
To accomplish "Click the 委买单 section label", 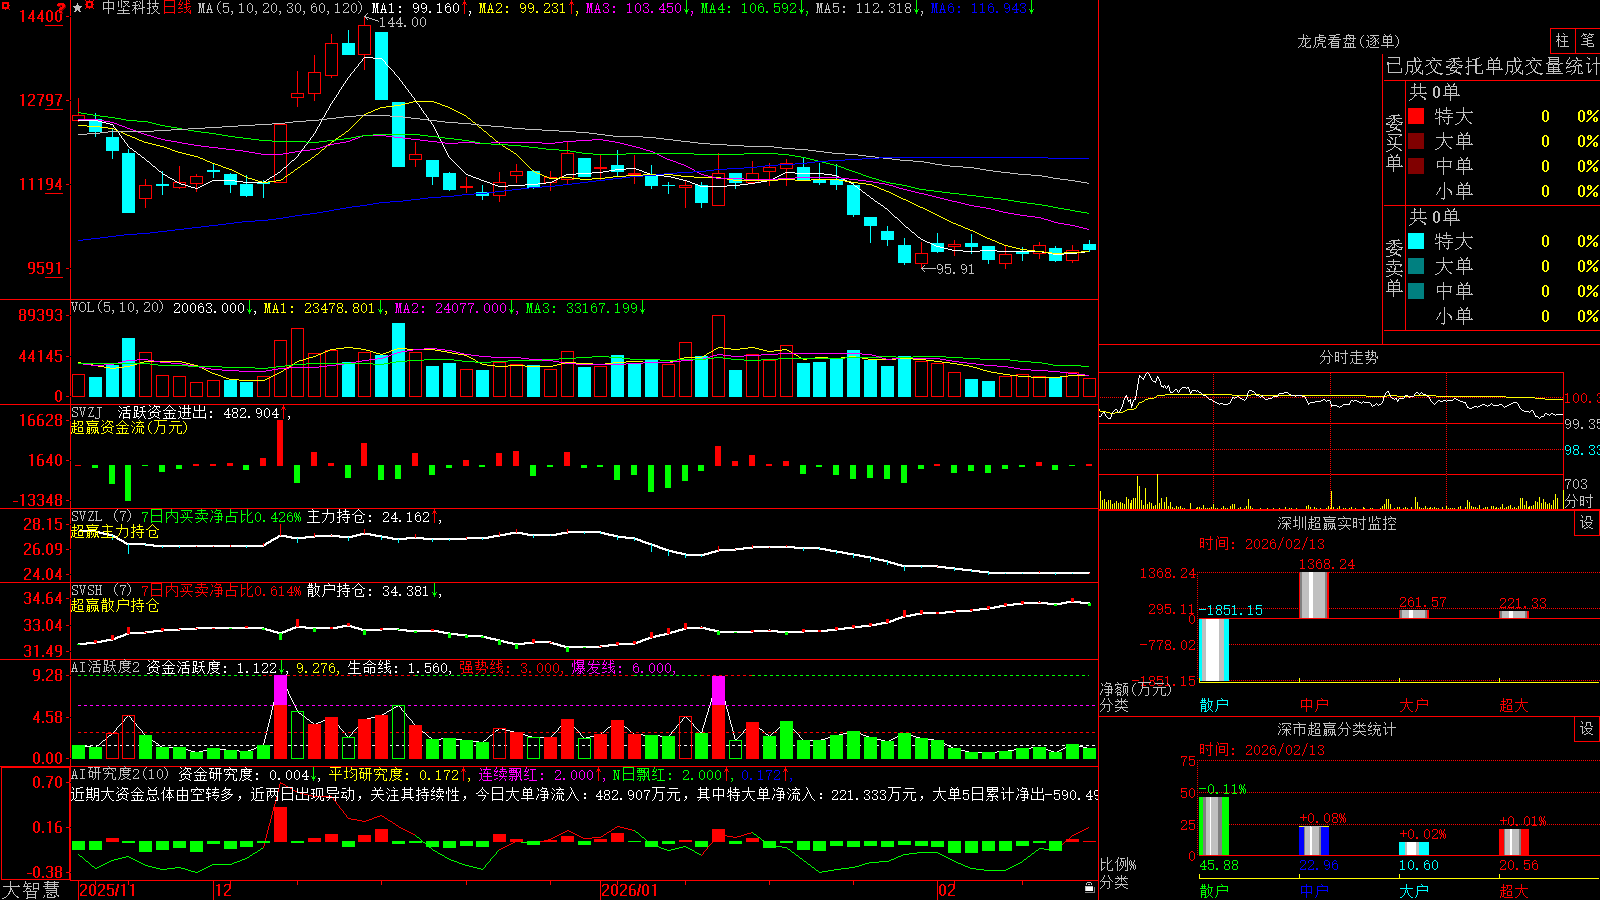I will (1394, 142).
